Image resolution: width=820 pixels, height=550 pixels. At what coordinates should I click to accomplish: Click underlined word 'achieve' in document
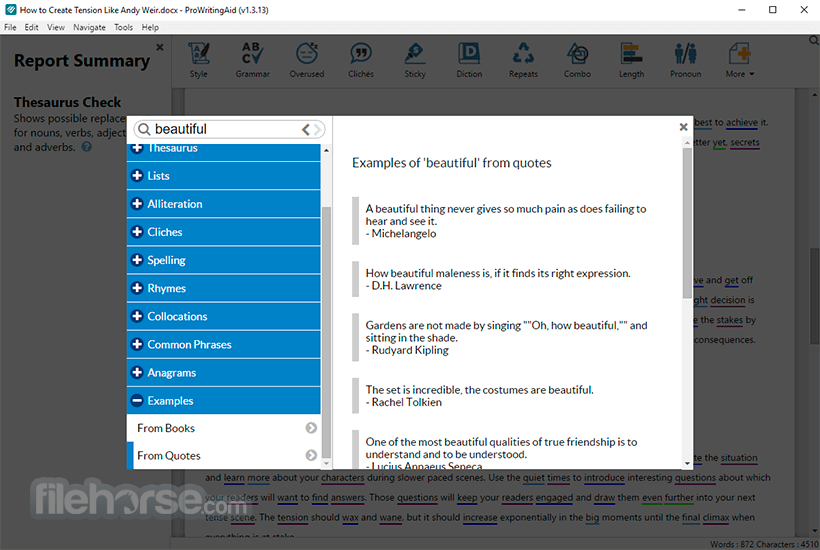pos(742,122)
